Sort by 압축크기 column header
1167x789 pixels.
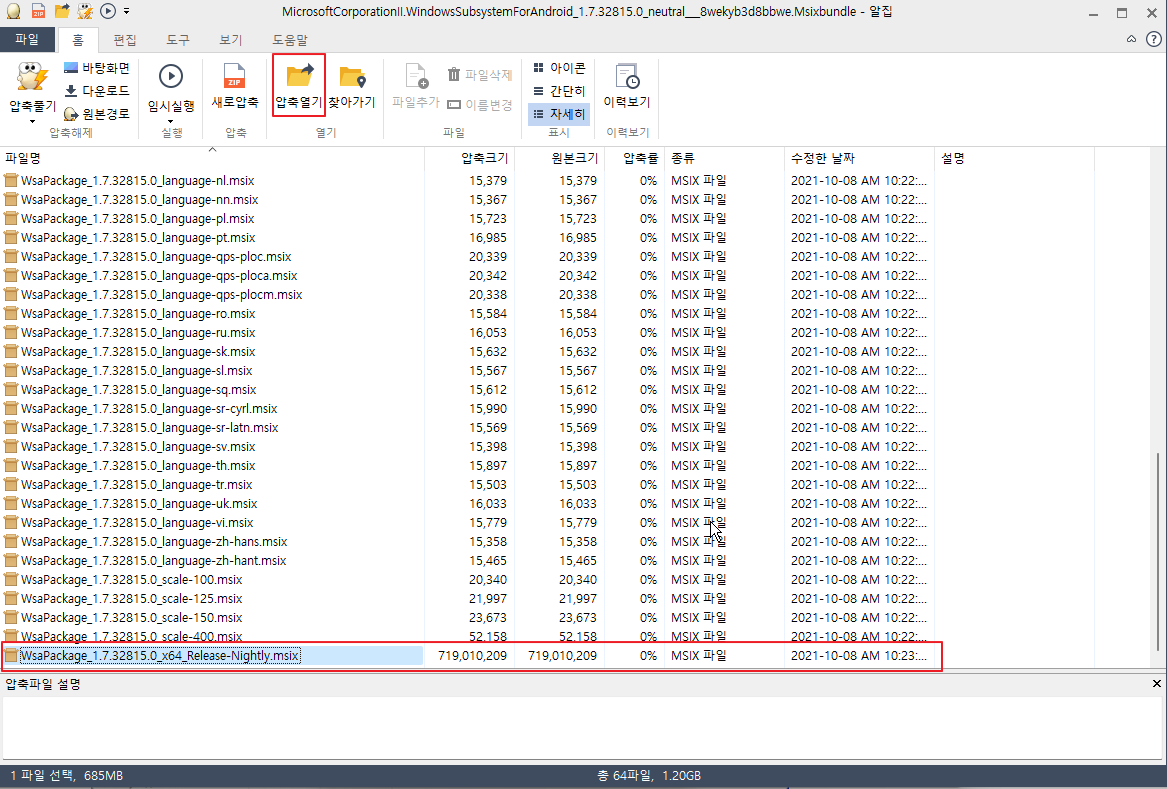(x=470, y=158)
